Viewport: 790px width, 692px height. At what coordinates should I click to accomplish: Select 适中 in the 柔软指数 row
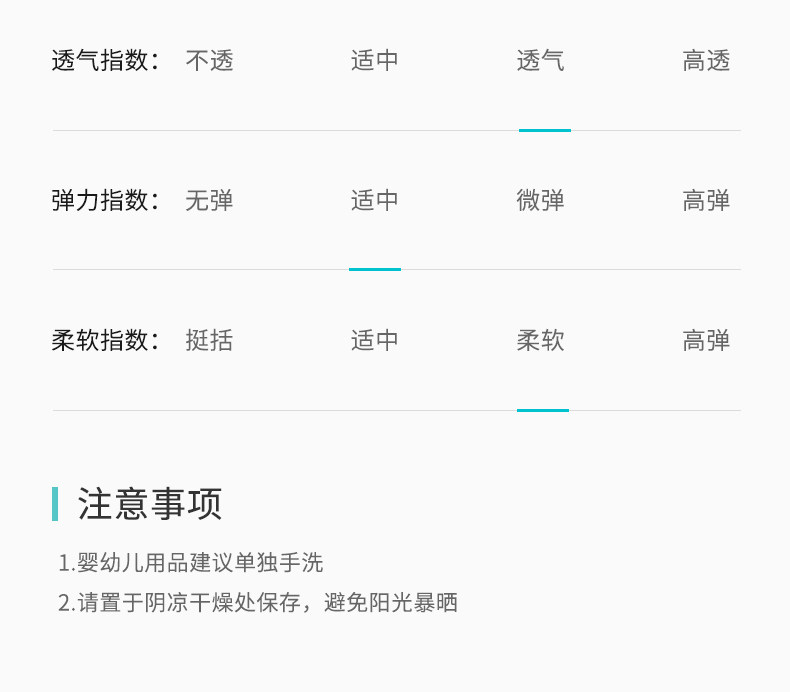(x=375, y=341)
